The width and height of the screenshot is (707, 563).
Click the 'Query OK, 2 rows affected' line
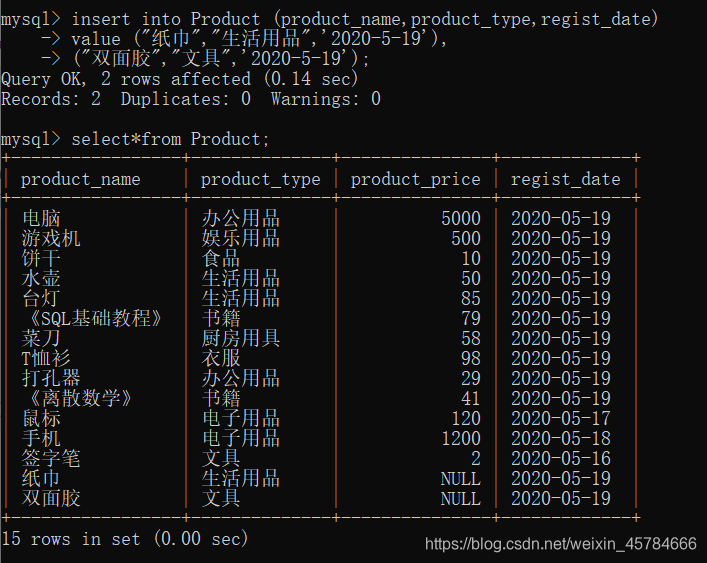coord(179,79)
